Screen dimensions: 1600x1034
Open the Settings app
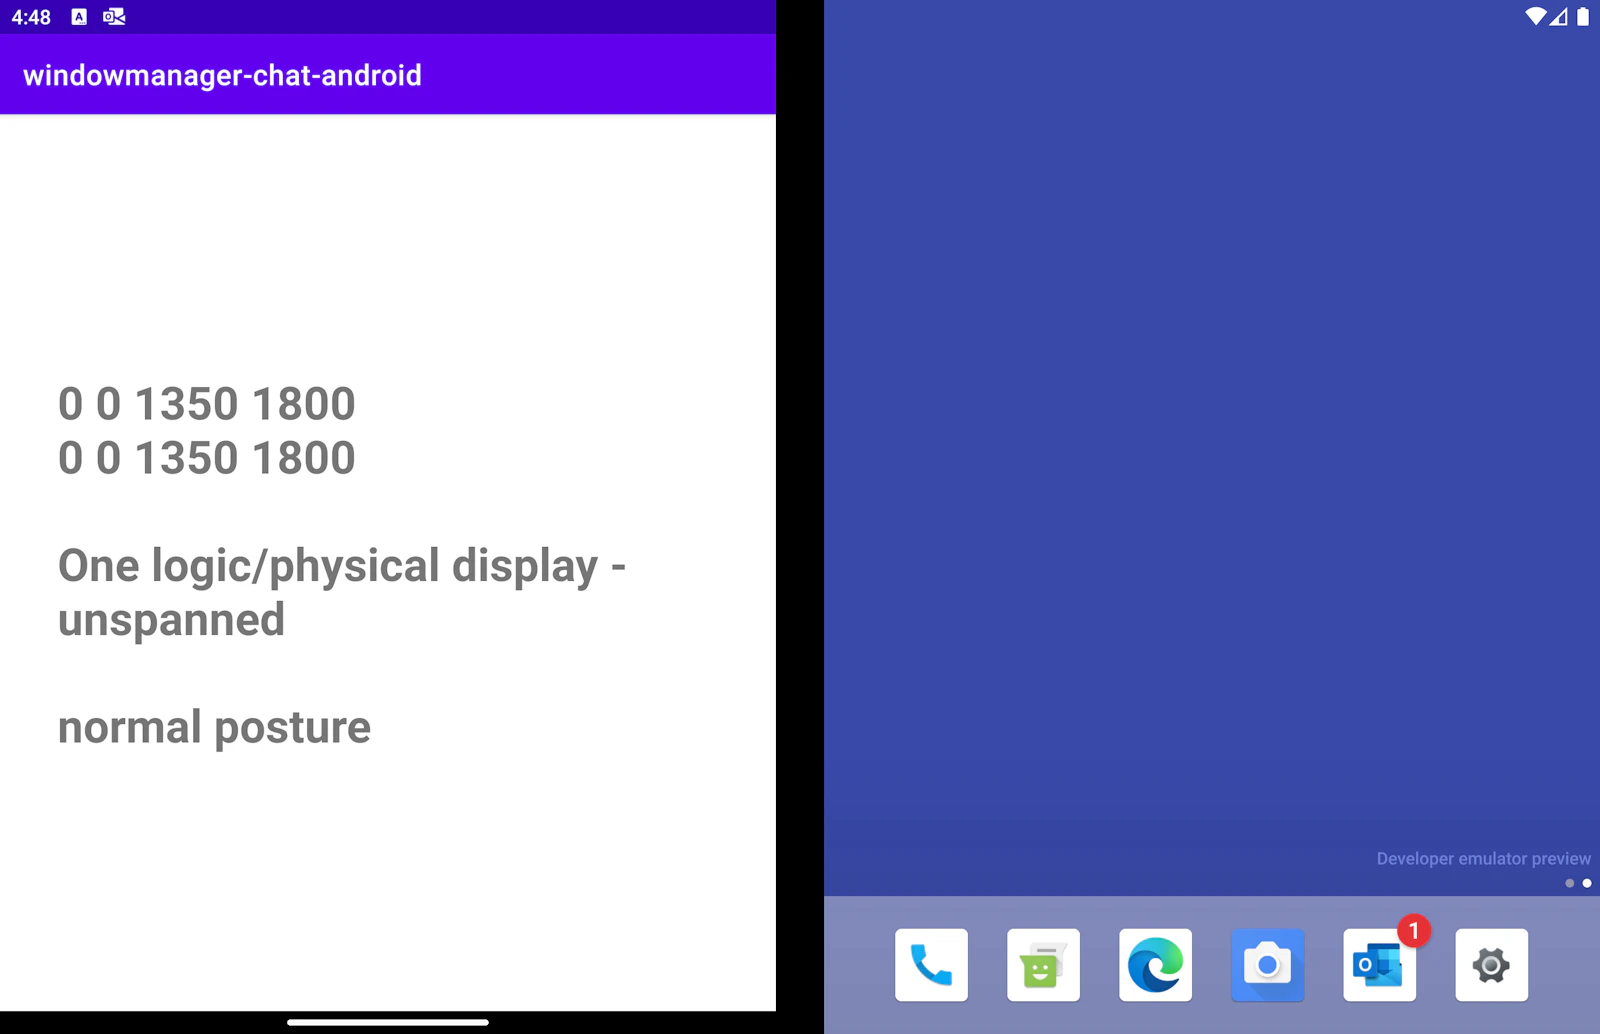tap(1491, 965)
